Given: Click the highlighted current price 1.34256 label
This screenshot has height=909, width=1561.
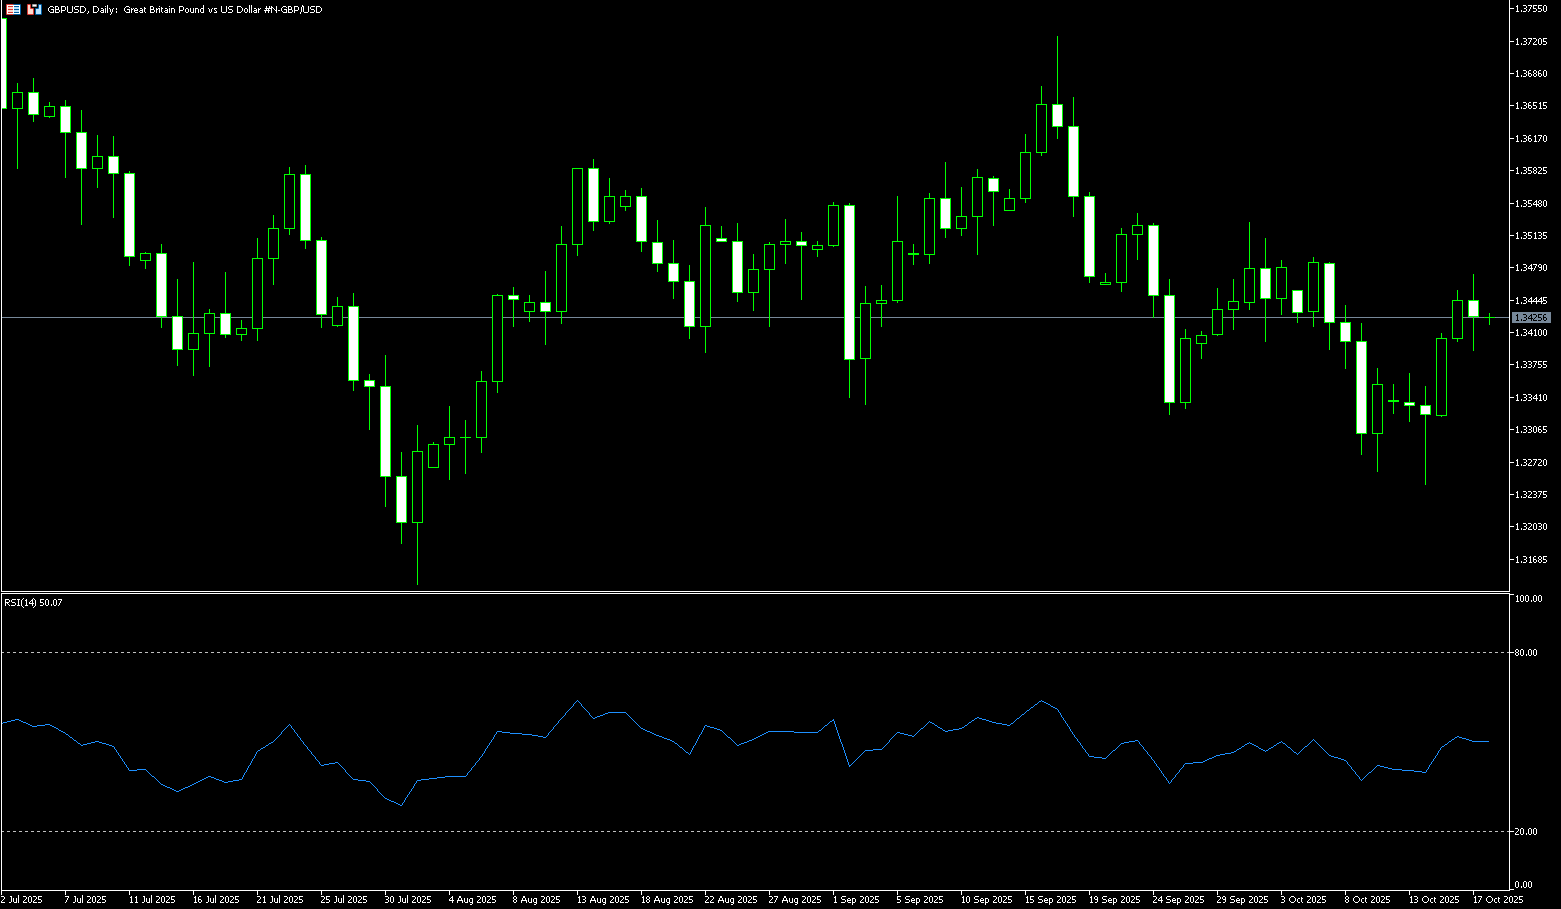Looking at the screenshot, I should 1530,317.
